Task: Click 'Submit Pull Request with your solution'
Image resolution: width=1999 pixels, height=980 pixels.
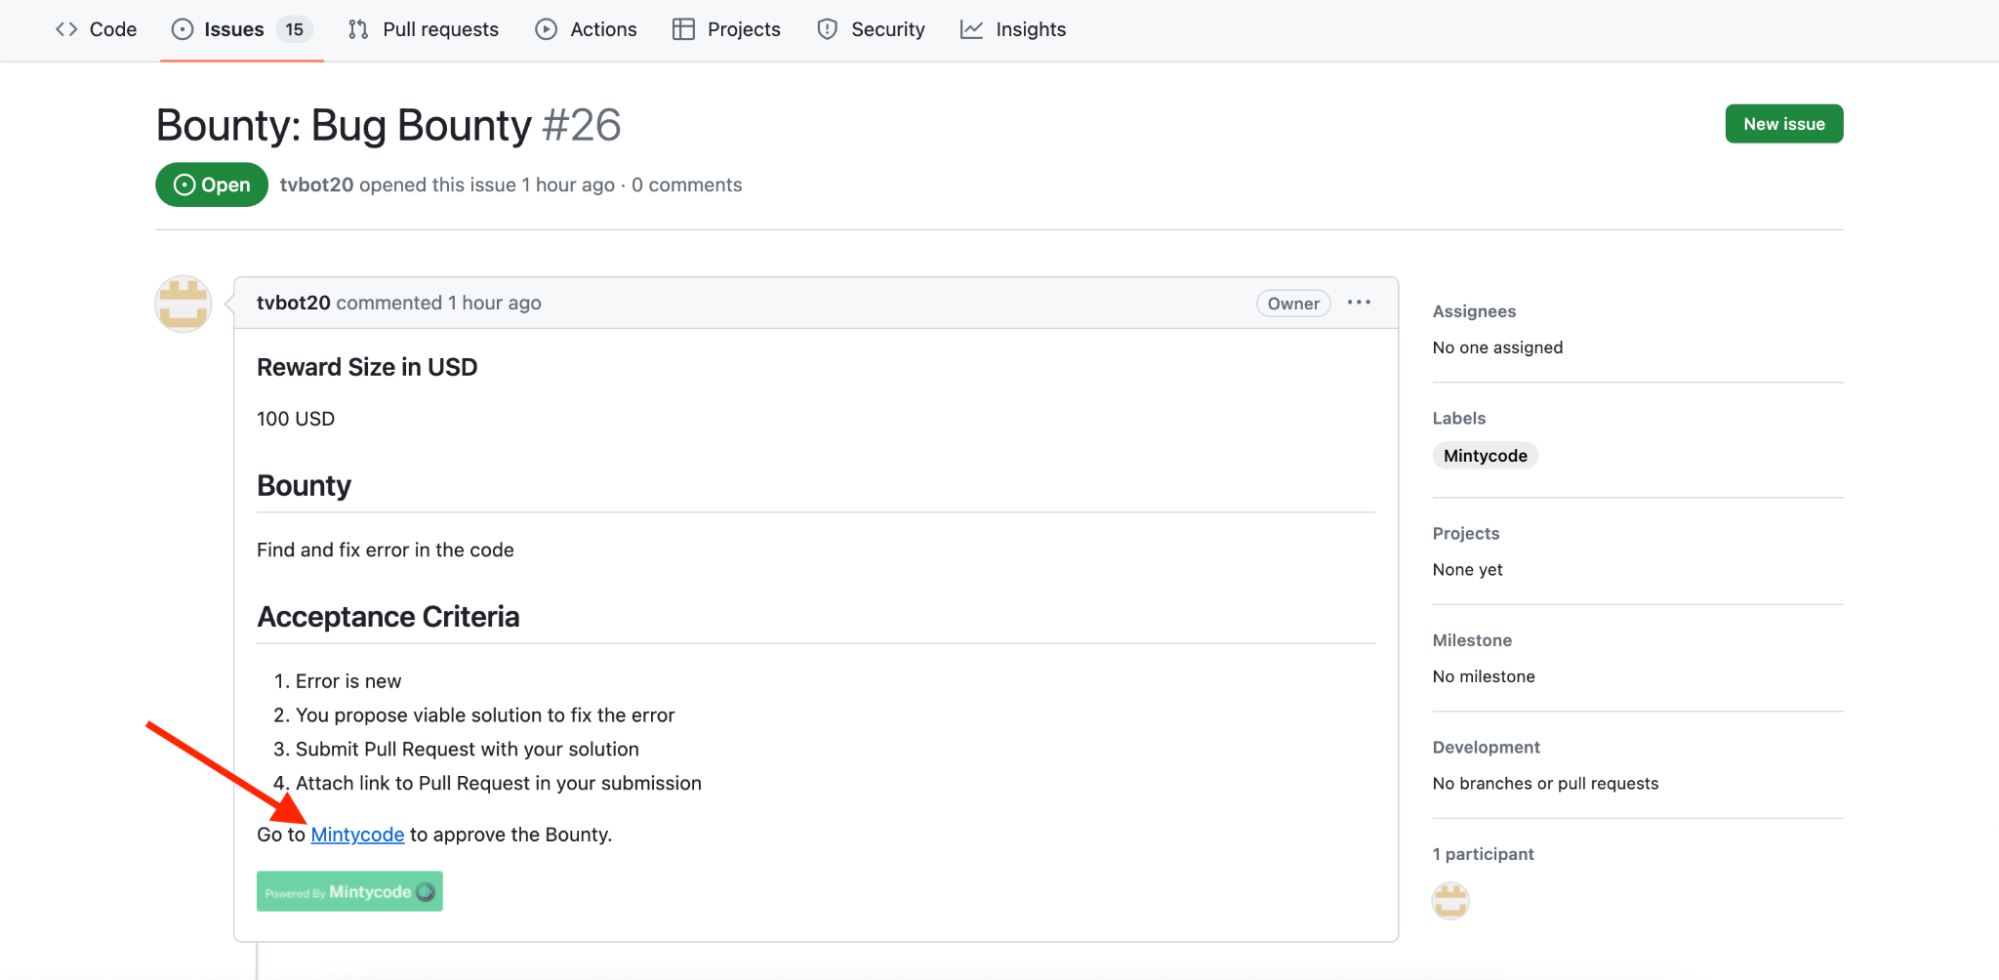Action: (x=467, y=749)
